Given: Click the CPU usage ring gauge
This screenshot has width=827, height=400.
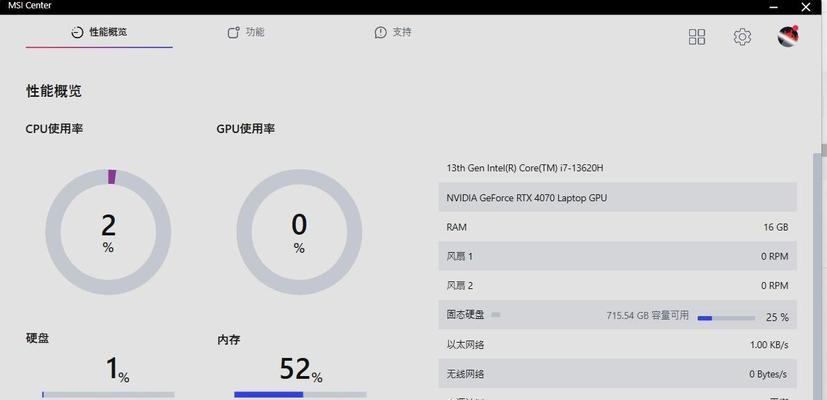Looking at the screenshot, I should 108,232.
